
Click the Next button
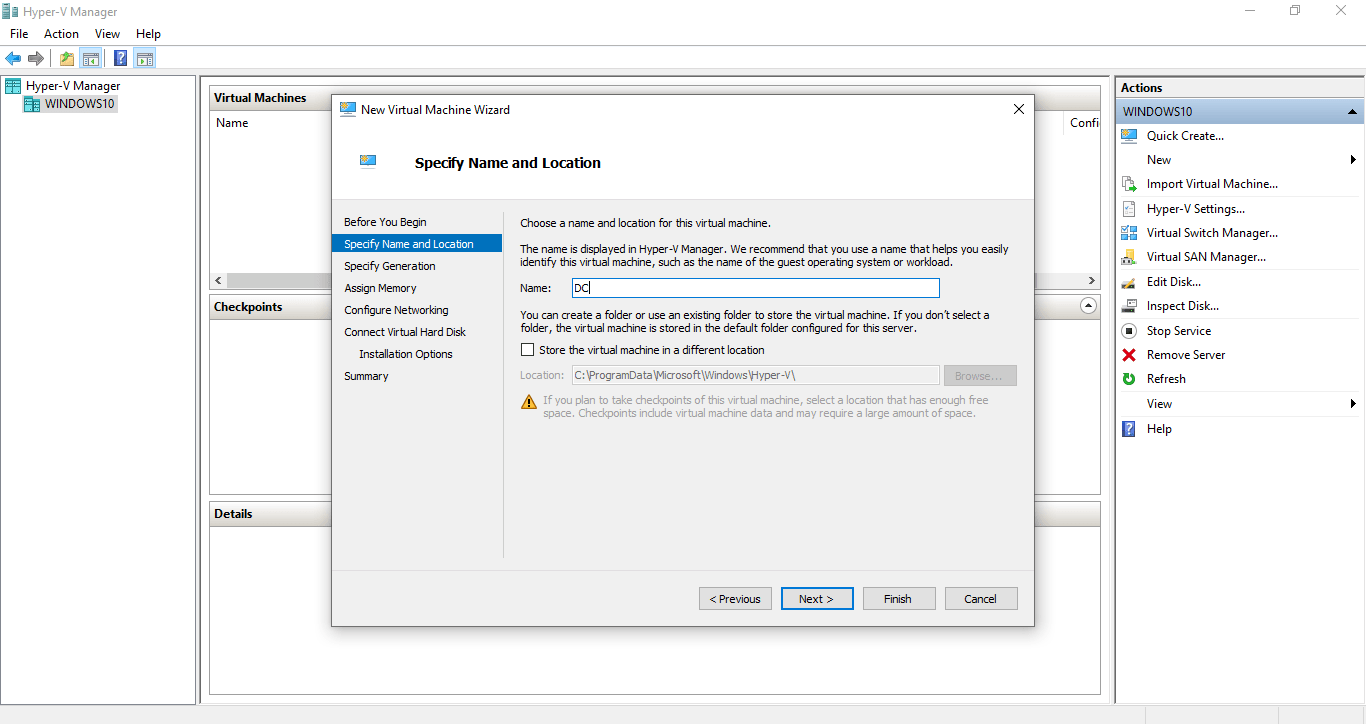817,599
